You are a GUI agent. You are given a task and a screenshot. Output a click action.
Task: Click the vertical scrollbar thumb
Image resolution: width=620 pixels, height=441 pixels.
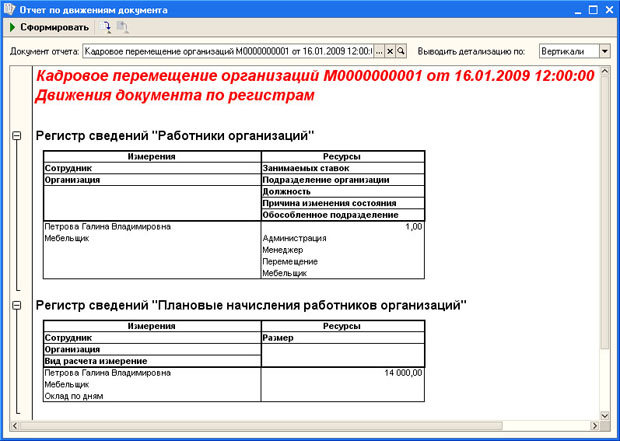coord(605,212)
